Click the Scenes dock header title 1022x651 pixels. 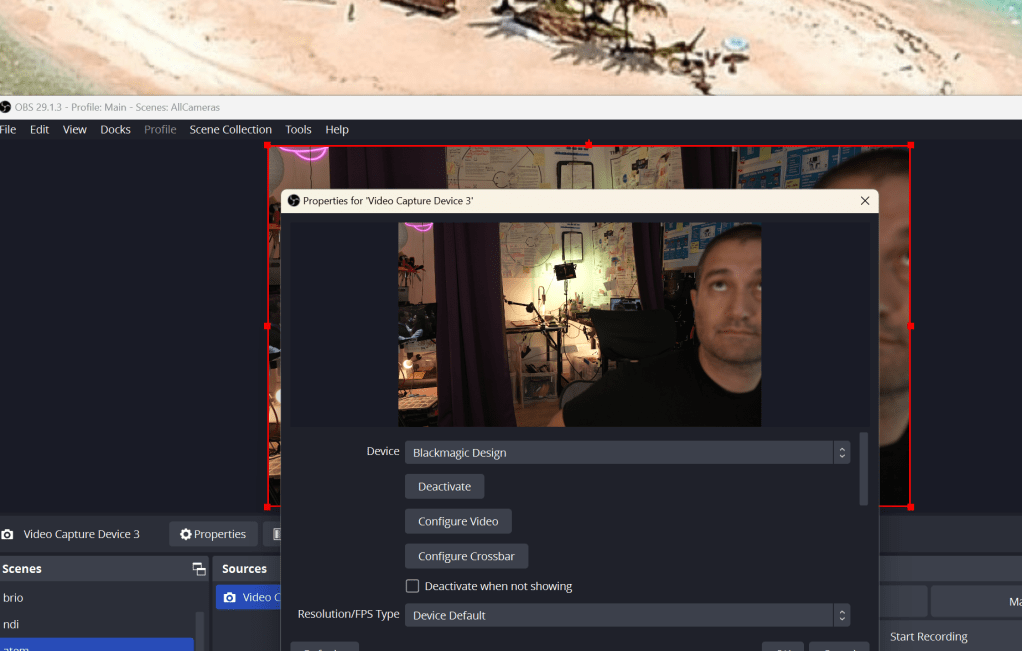click(x=22, y=569)
